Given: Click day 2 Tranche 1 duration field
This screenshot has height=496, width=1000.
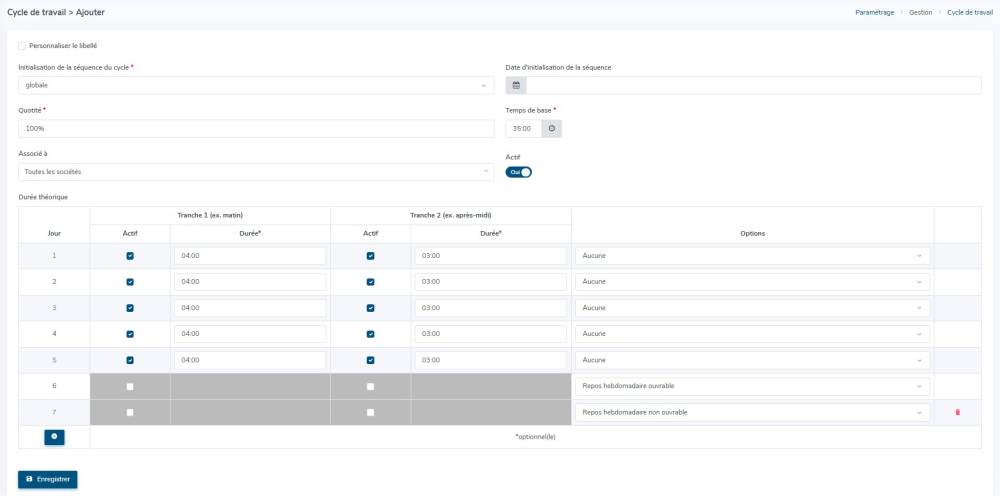Looking at the screenshot, I should coord(250,282).
